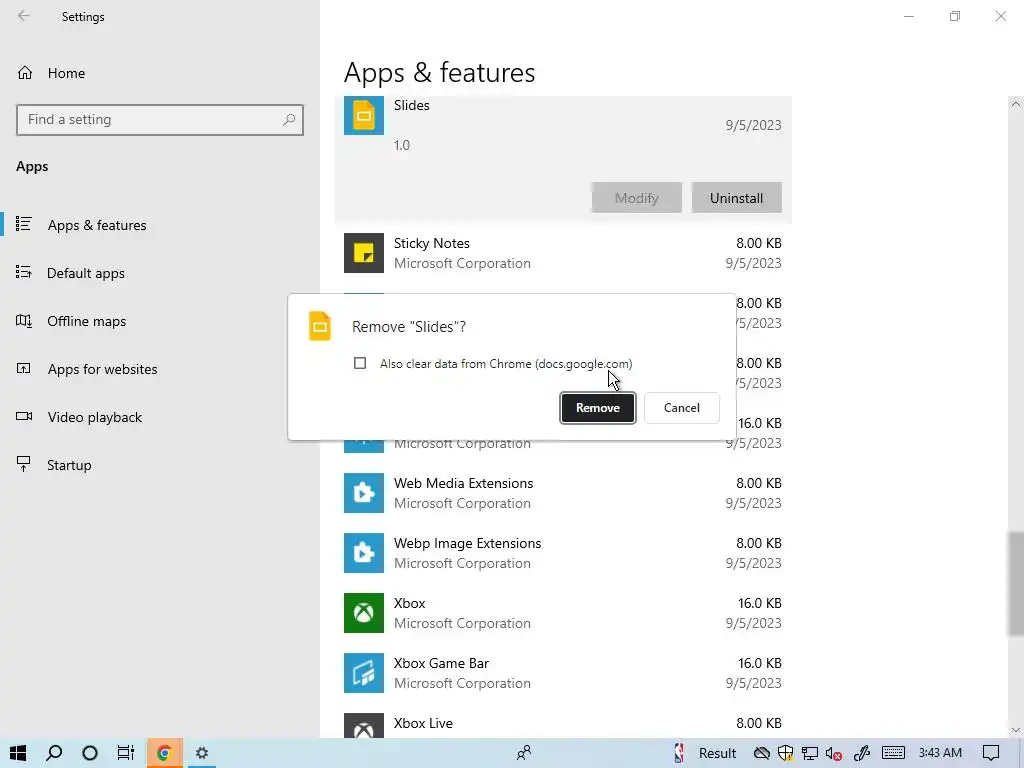Open the People icon on taskbar
The width and height of the screenshot is (1024, 768).
coord(524,753)
